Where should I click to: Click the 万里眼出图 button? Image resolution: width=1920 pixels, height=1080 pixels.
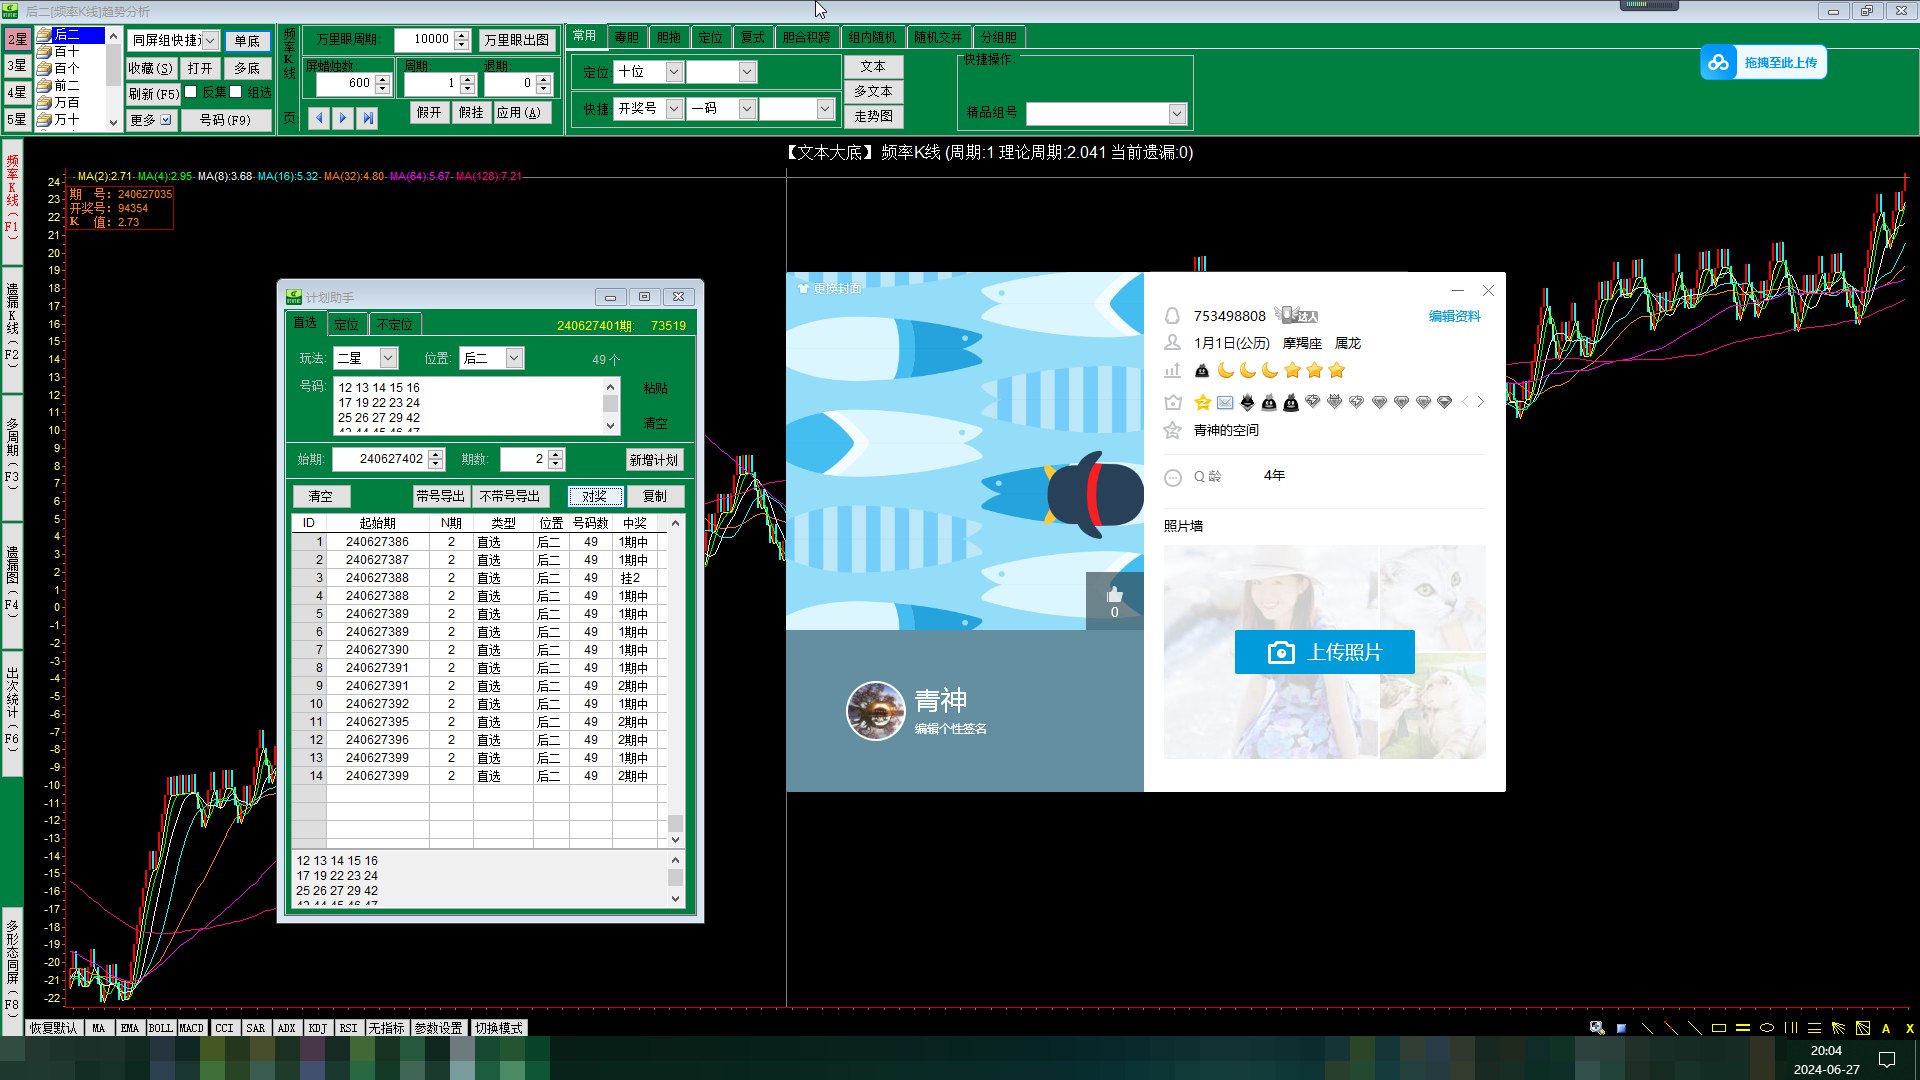coord(517,40)
